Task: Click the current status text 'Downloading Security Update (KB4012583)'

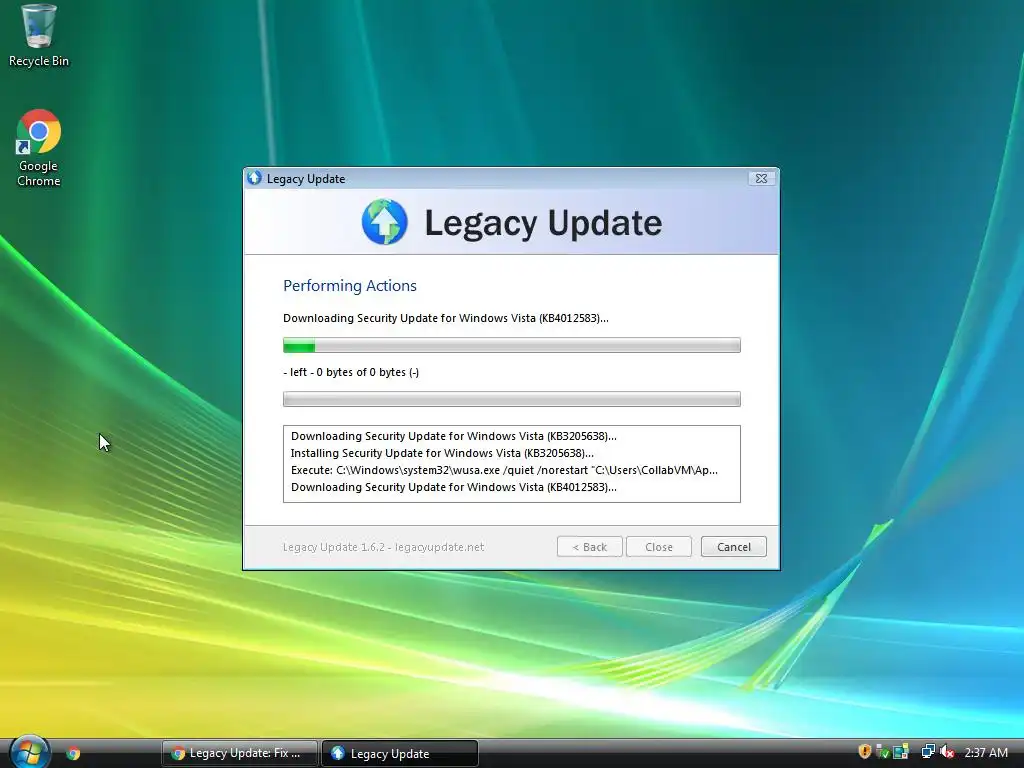Action: (445, 318)
